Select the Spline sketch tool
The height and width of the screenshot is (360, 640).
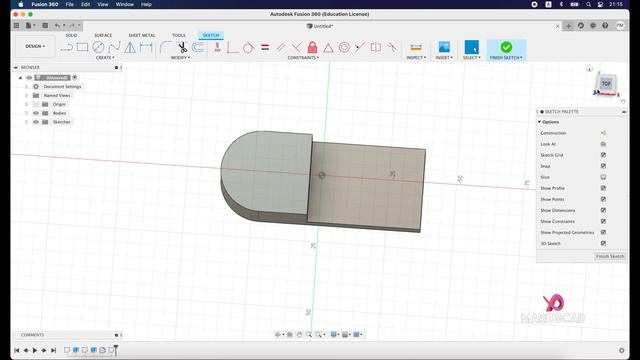coord(114,47)
